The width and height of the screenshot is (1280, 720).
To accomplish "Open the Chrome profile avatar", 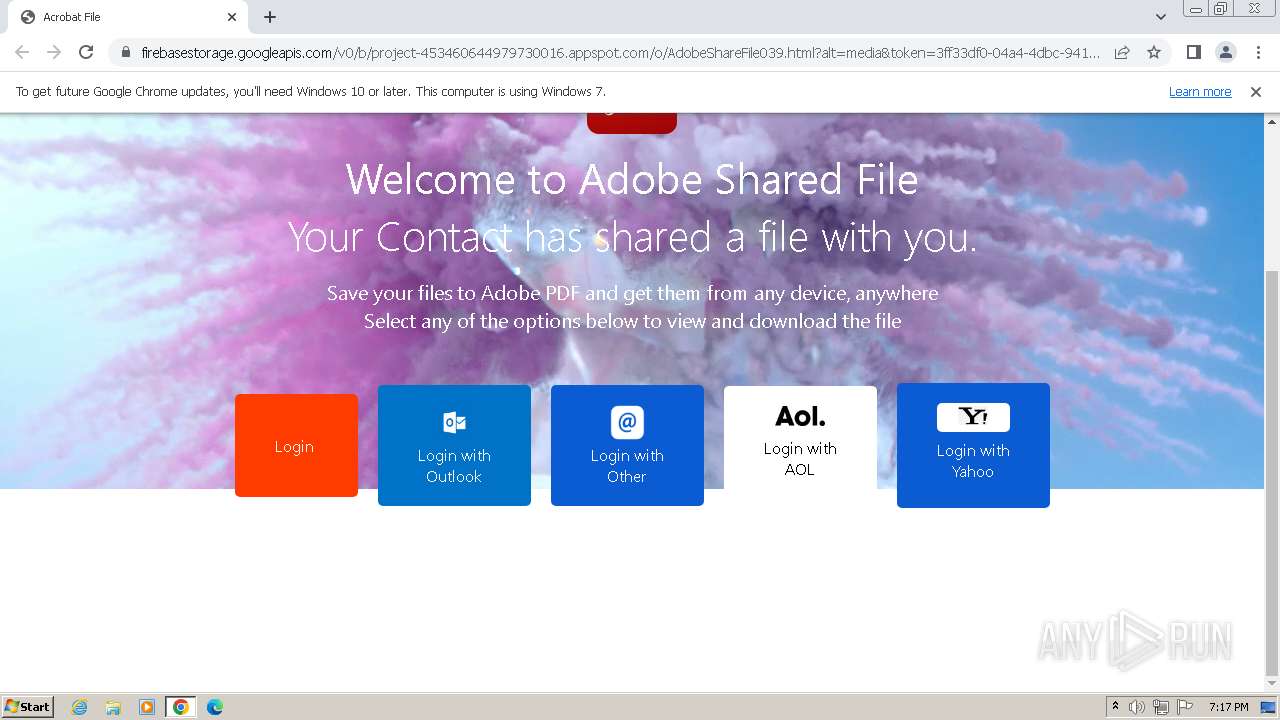I will 1225,52.
